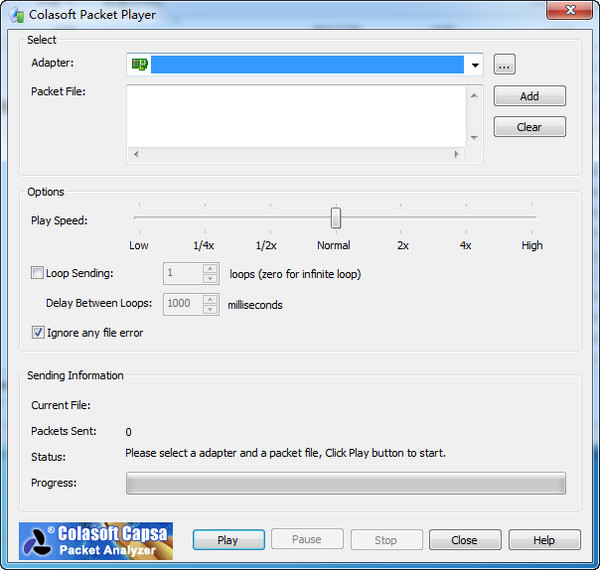Image resolution: width=600 pixels, height=570 pixels.
Task: Set play speed to 2x on slider
Action: pos(402,217)
